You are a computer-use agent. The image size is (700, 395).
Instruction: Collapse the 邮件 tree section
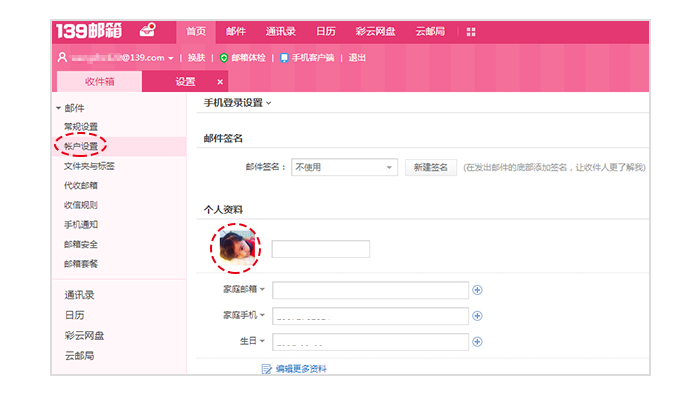pyautogui.click(x=58, y=108)
